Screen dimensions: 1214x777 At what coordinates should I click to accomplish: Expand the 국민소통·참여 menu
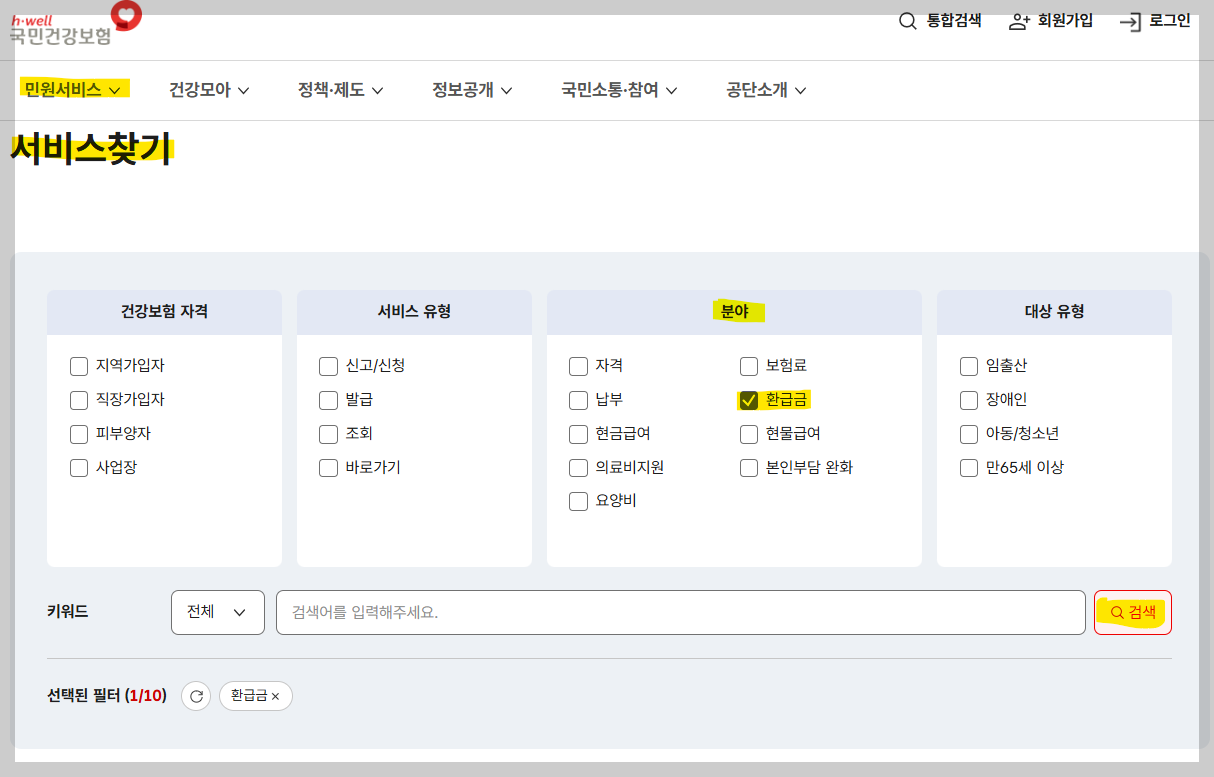619,90
